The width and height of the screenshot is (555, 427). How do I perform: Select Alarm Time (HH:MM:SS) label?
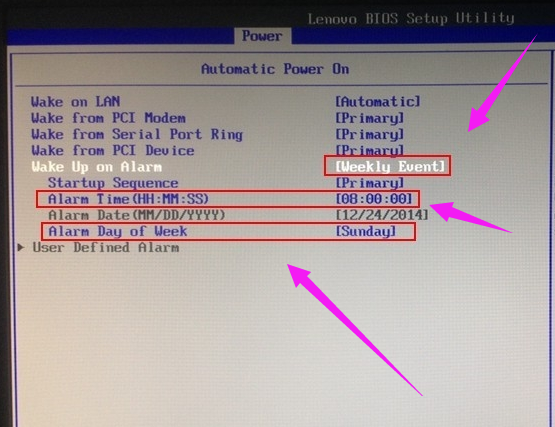[x=128, y=199]
